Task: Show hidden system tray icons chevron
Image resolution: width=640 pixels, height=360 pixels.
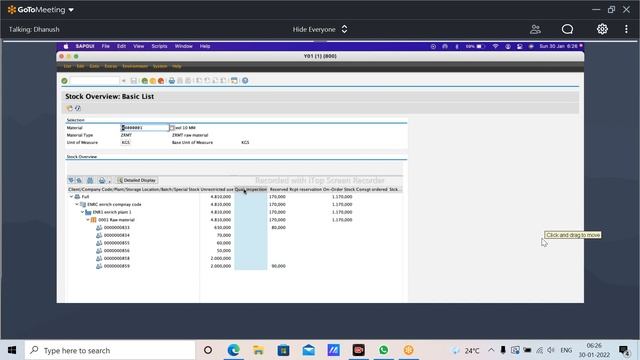Action: (x=491, y=350)
